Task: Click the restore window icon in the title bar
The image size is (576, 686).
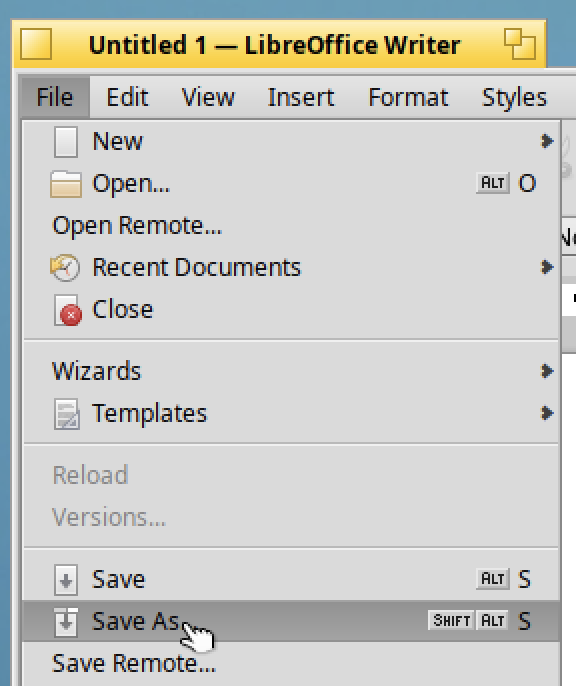Action: point(520,44)
